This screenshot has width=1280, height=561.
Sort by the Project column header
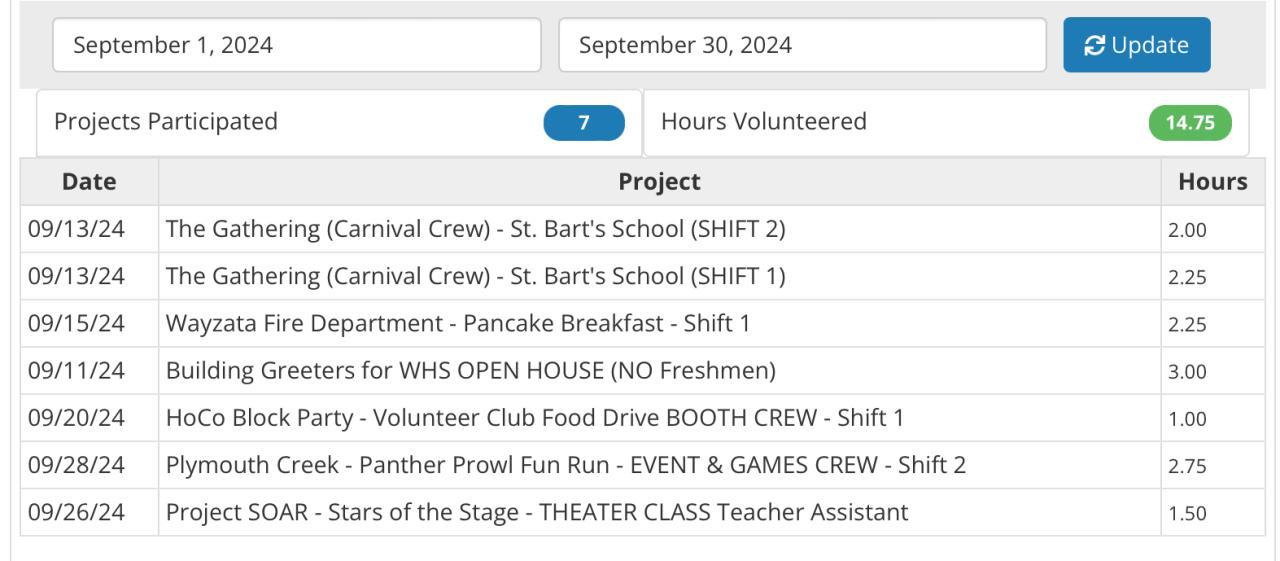point(659,182)
